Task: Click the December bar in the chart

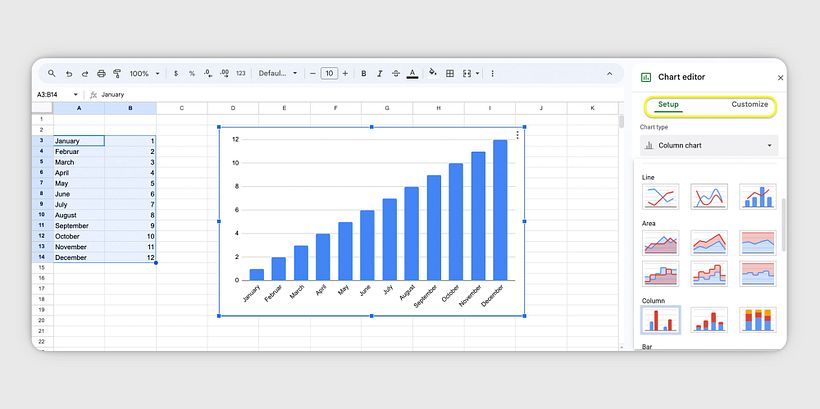Action: (500, 210)
